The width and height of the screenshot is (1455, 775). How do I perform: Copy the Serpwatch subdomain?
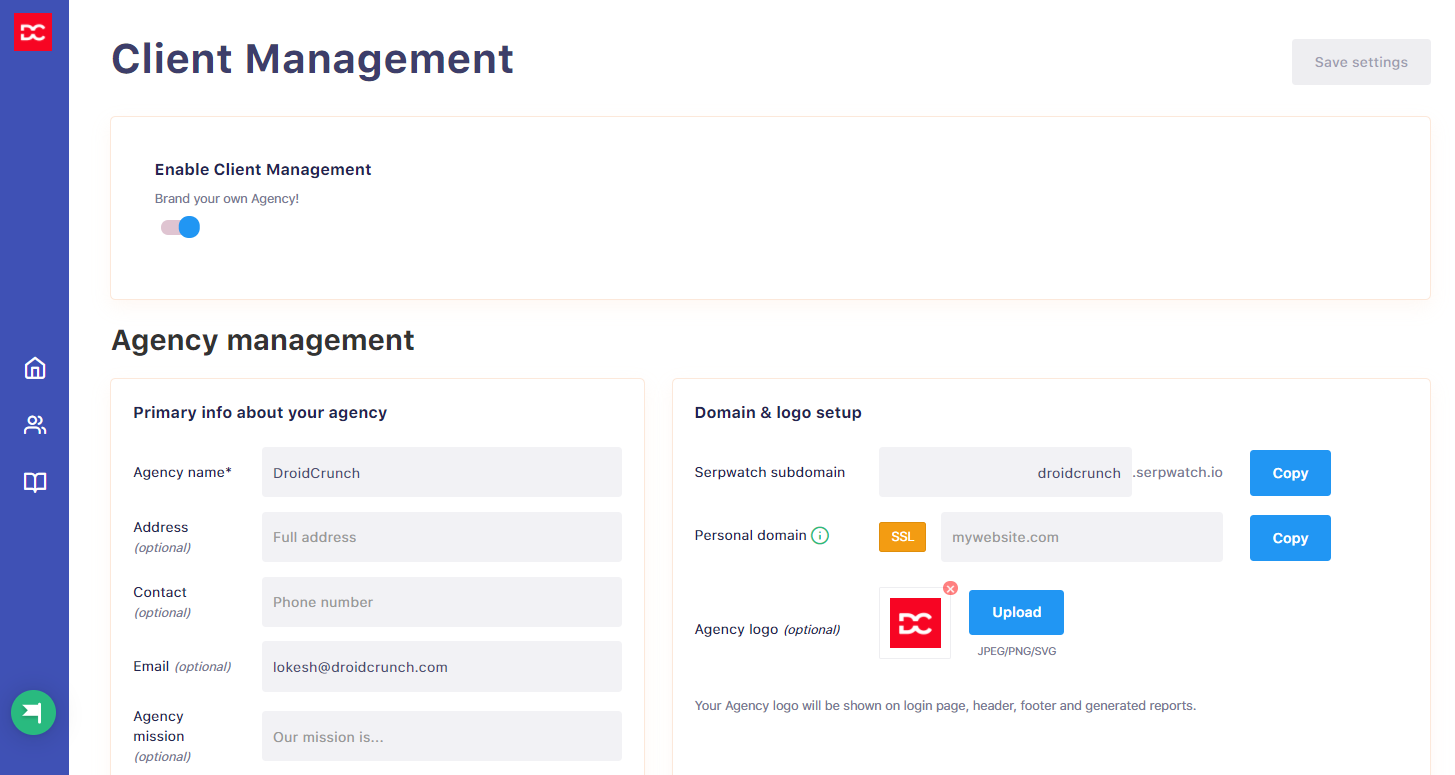(x=1289, y=473)
